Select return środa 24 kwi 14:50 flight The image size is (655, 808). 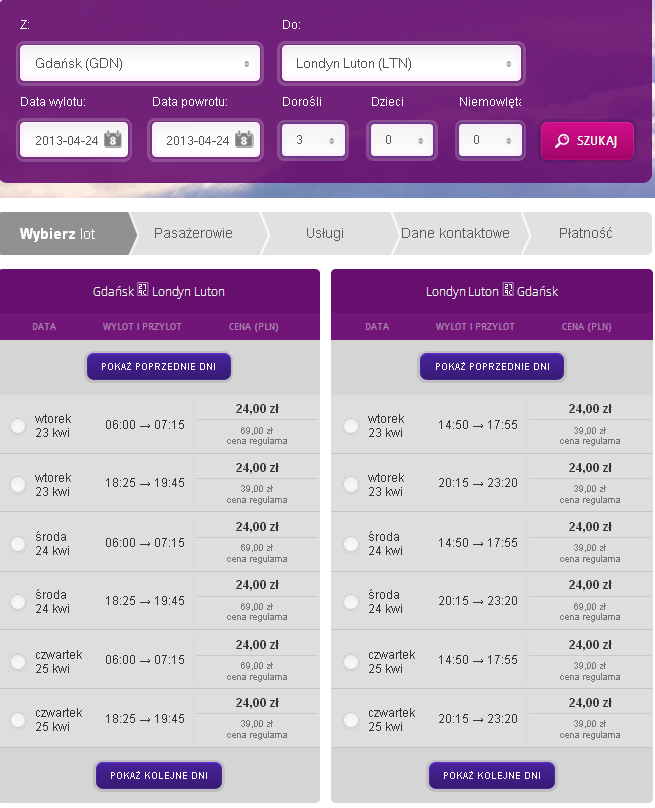tap(351, 544)
